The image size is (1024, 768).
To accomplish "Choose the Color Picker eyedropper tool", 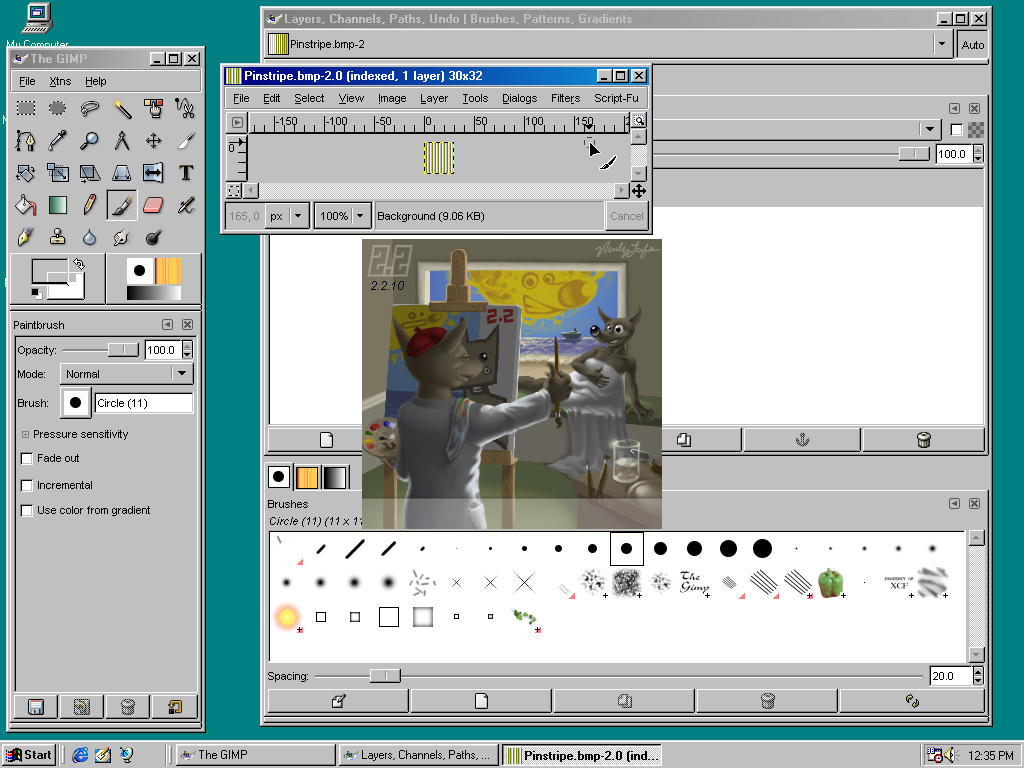I will tap(58, 140).
